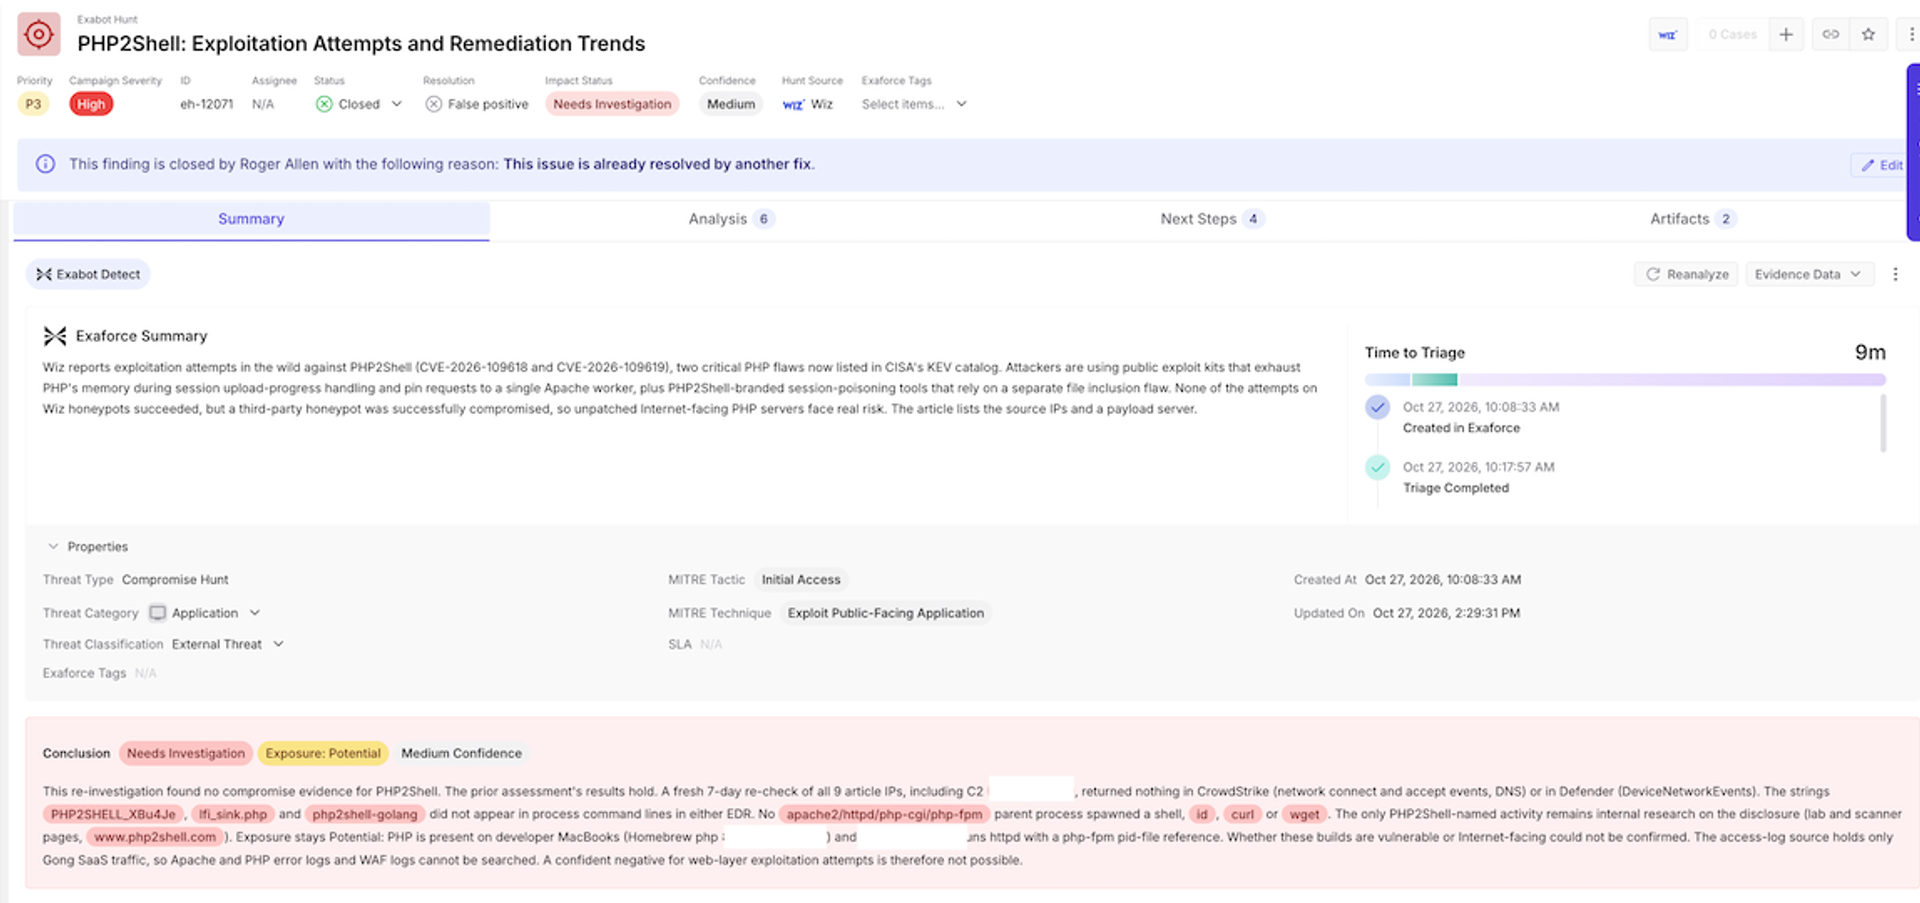Click the Exabot Detect chip
This screenshot has width=1920, height=903.
[88, 274]
